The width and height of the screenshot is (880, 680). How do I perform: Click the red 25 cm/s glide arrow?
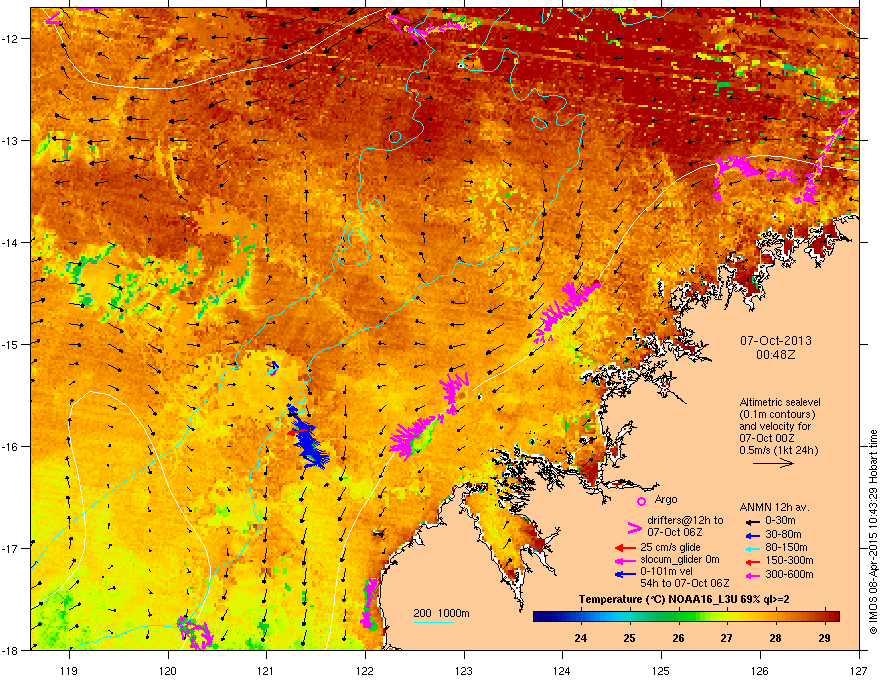tap(625, 548)
